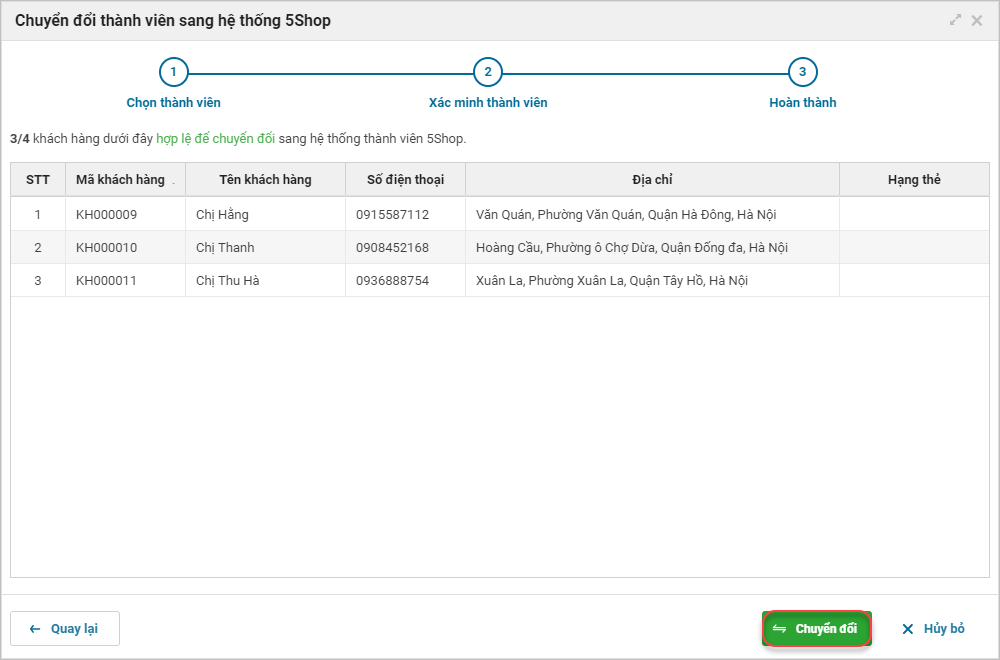
Task: Expand the dialog with the maximize icon
Action: click(955, 20)
